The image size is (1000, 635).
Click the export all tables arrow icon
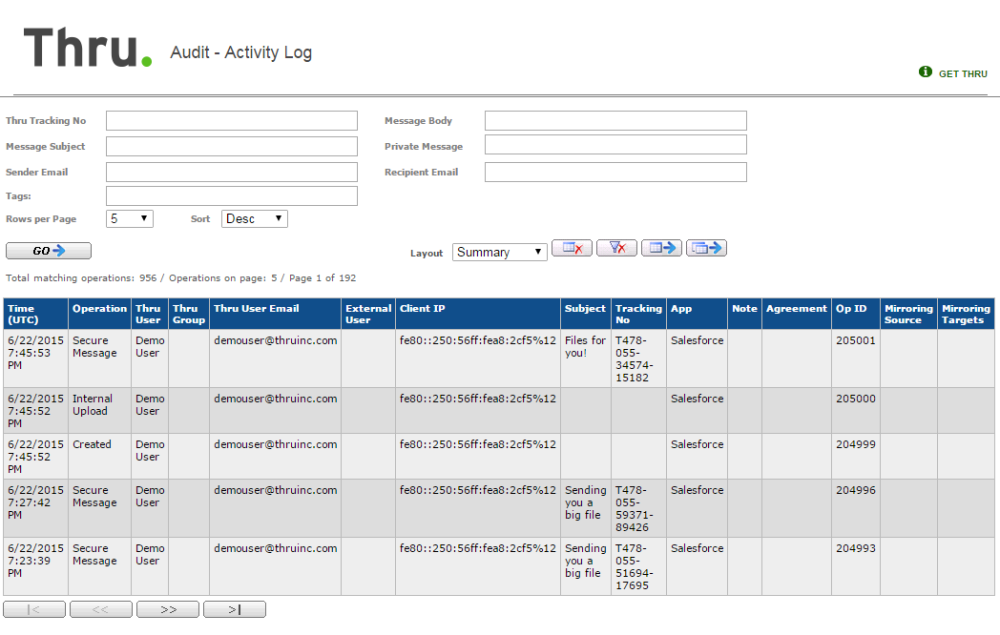706,248
